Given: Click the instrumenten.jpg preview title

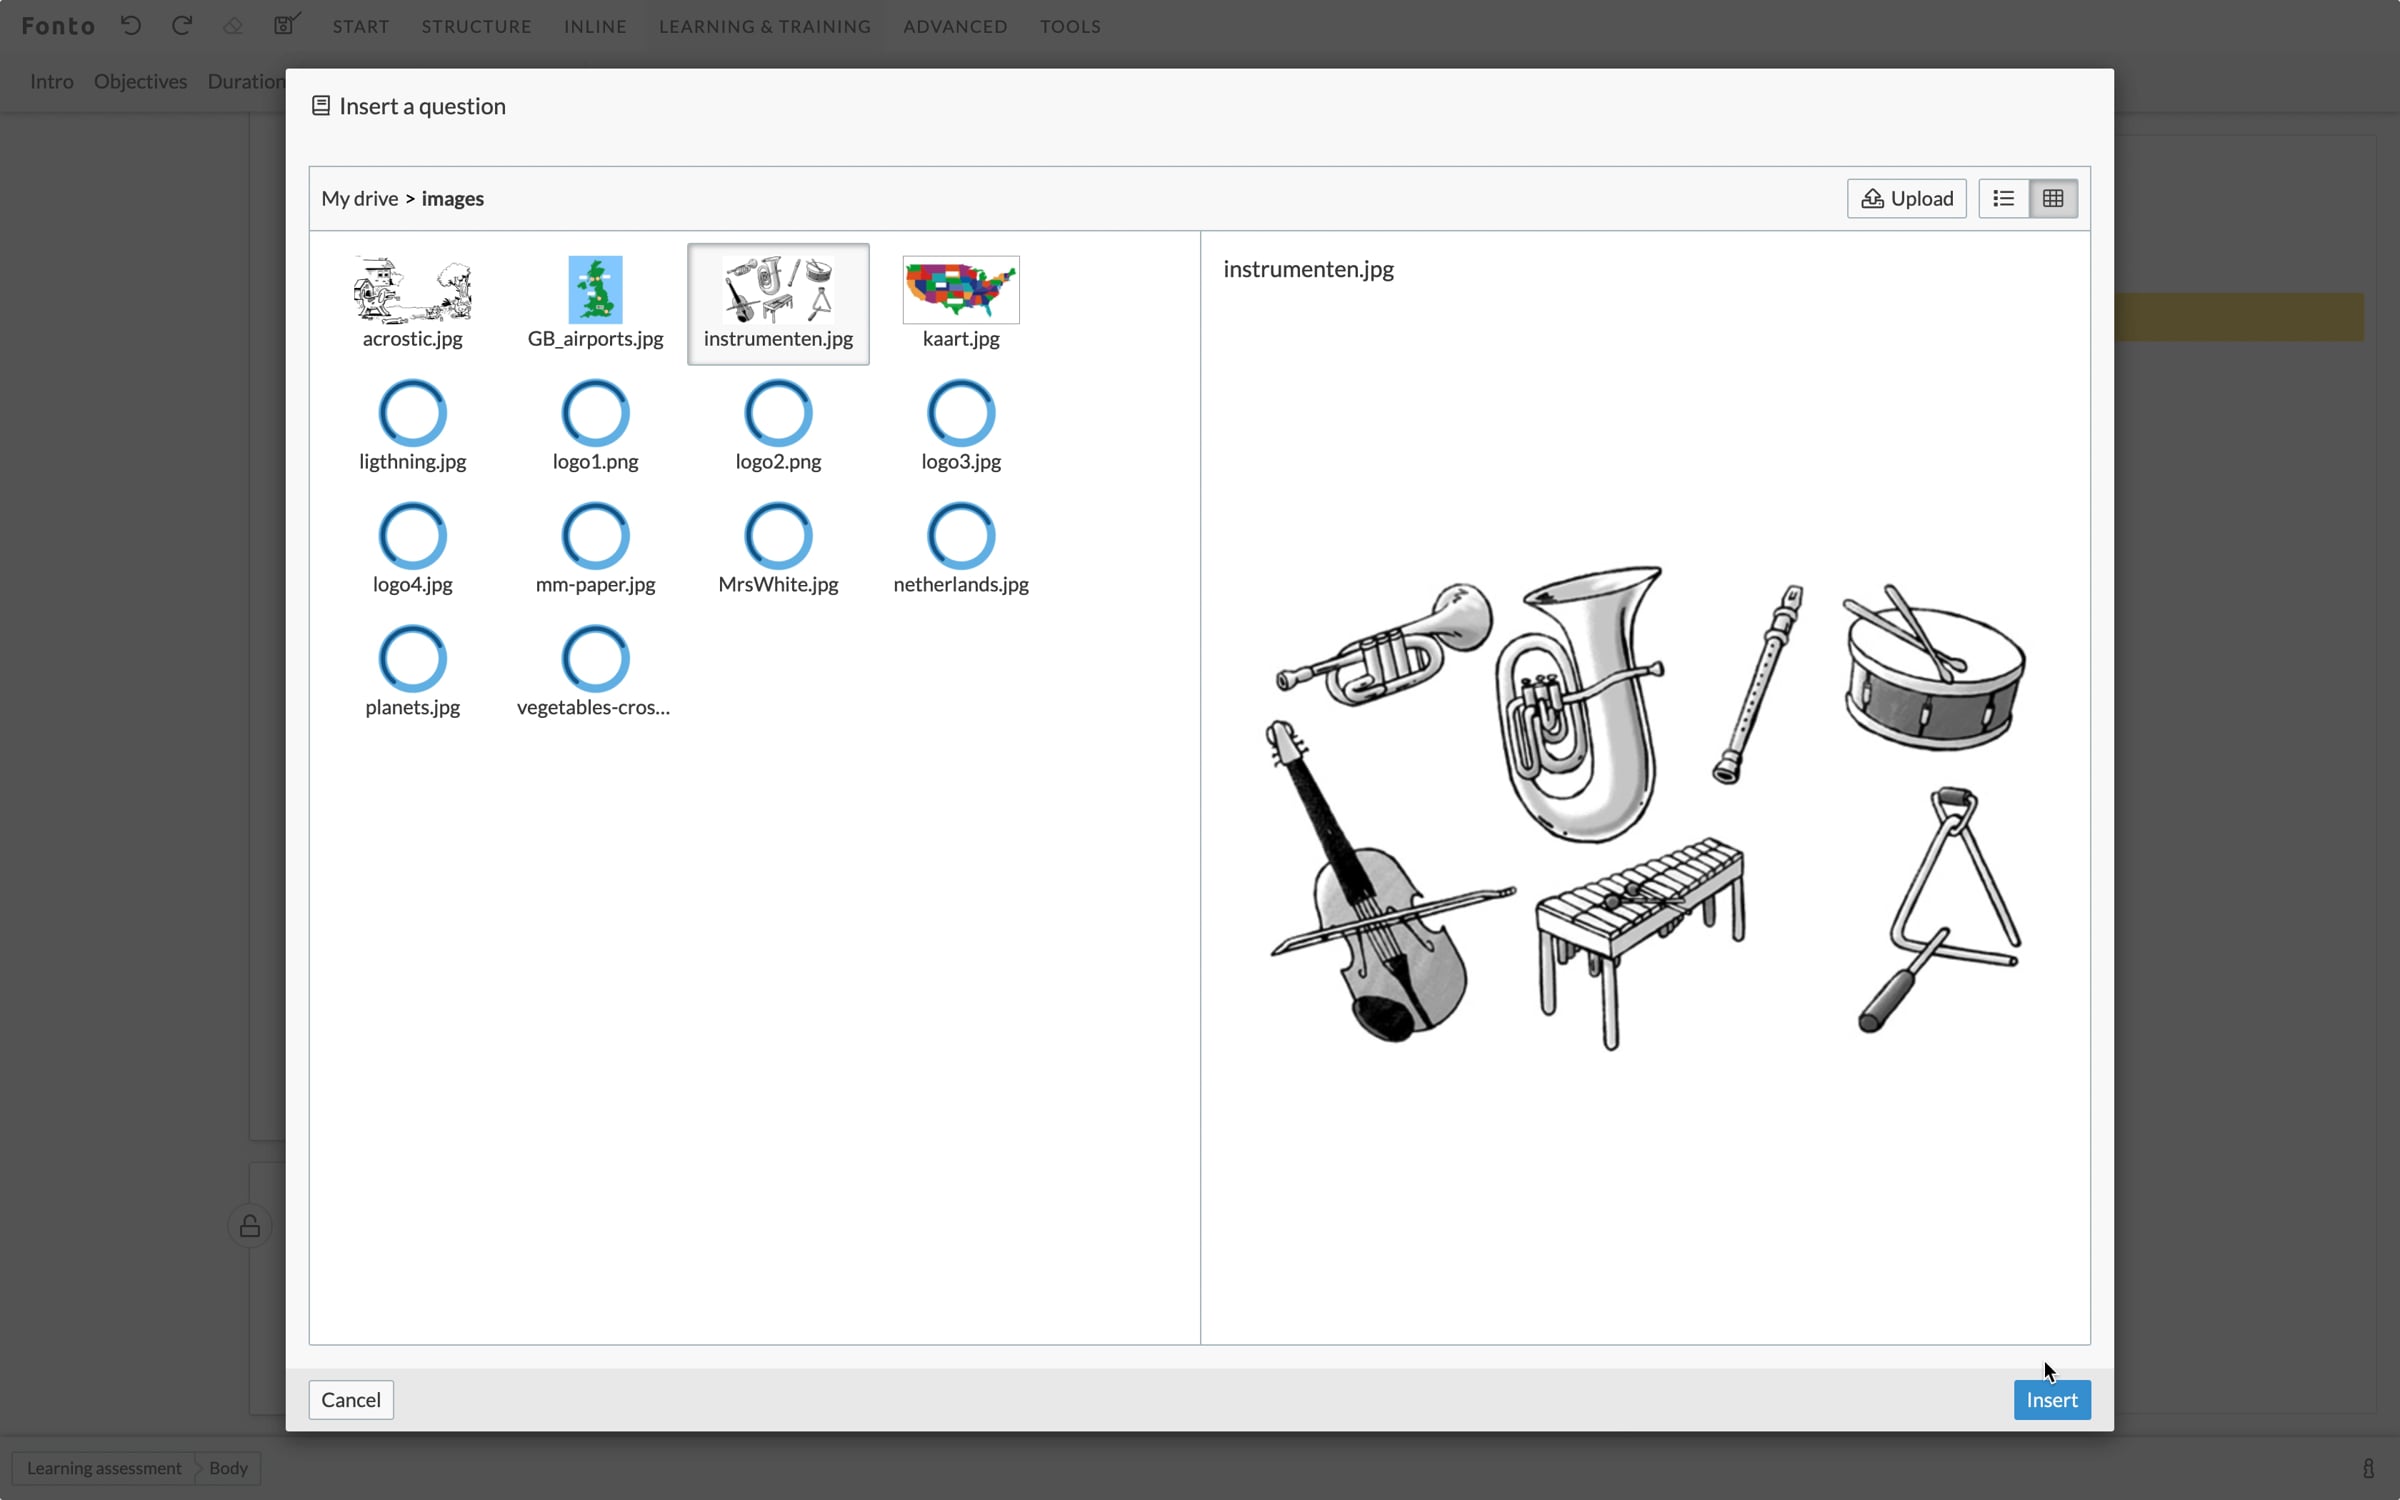Looking at the screenshot, I should [1308, 269].
